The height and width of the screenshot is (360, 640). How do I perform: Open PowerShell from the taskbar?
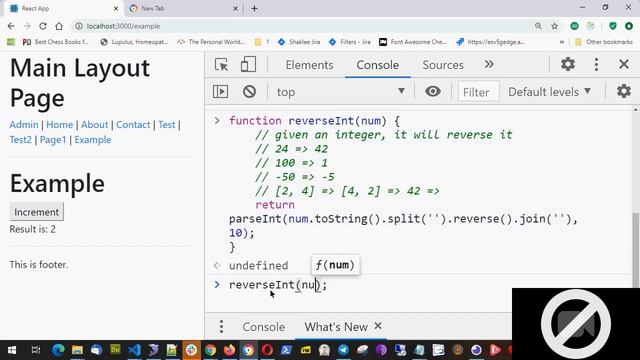[x=286, y=350]
